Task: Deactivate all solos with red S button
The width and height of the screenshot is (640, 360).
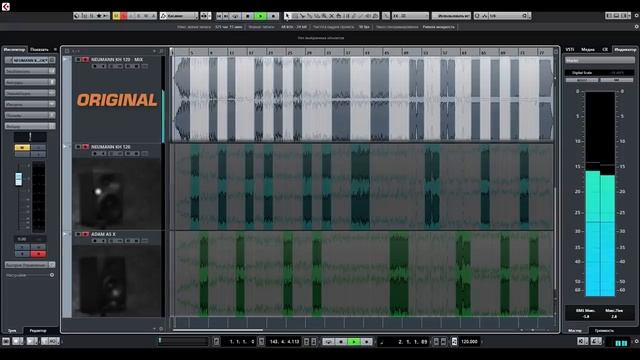Action: (x=124, y=16)
